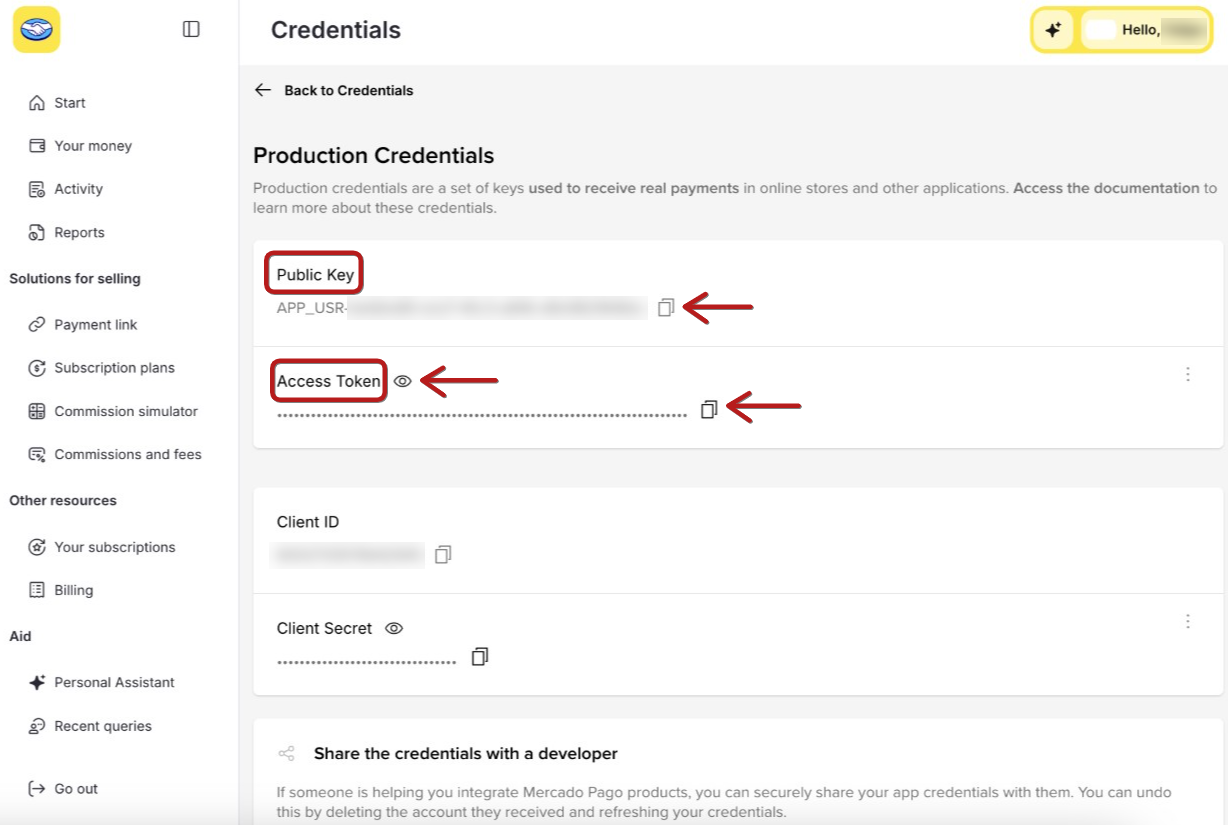Viewport: 1228px width, 825px height.
Task: Open the Hello user account menu
Action: (x=1145, y=30)
